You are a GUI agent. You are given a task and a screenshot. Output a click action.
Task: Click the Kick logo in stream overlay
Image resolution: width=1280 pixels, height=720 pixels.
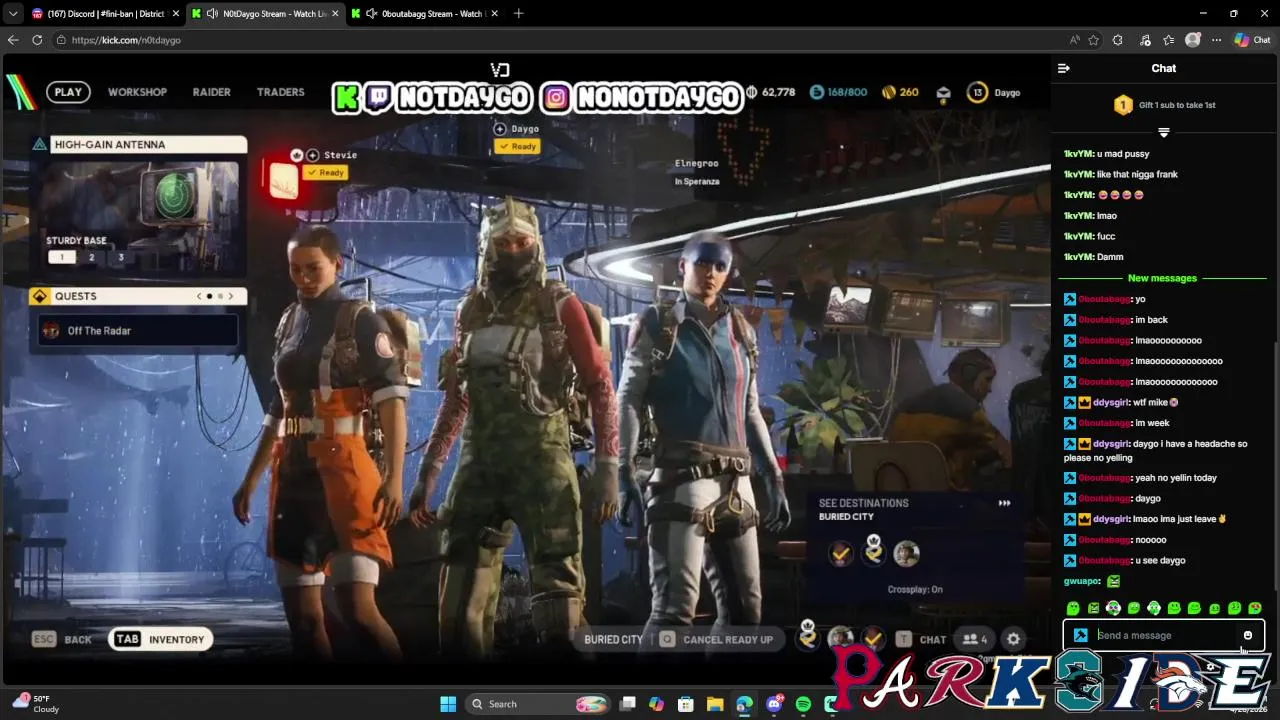[x=347, y=97]
